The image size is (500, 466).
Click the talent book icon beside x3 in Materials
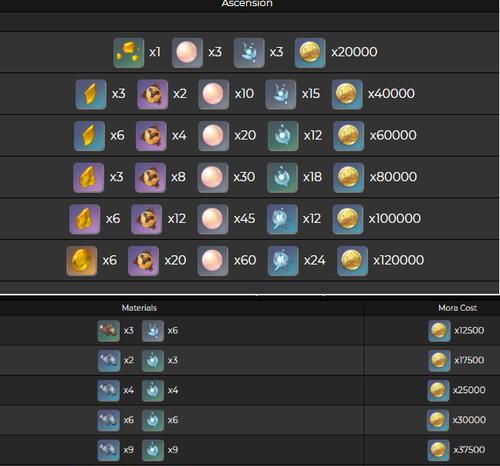click(x=109, y=331)
